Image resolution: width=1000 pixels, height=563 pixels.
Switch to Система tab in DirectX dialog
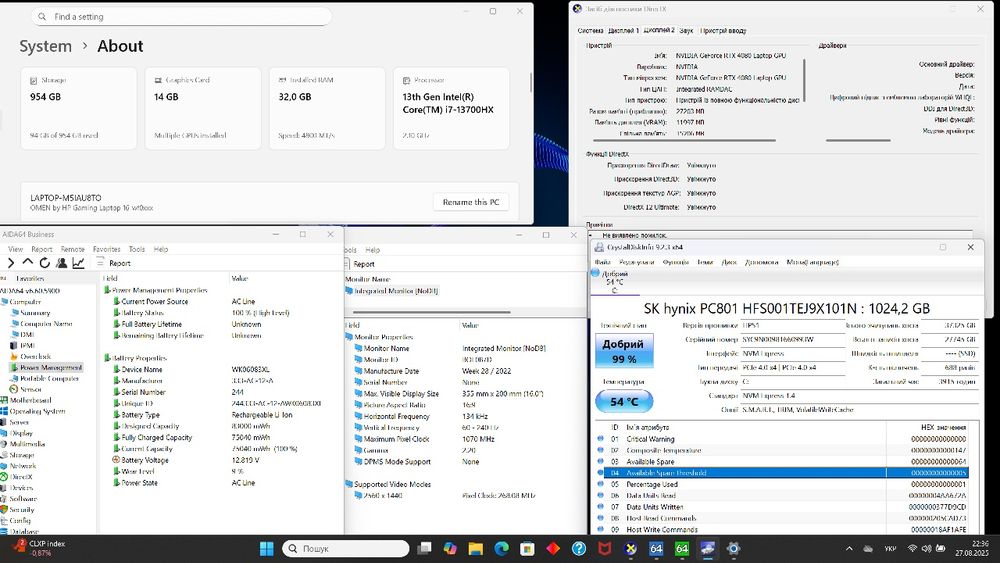[590, 31]
